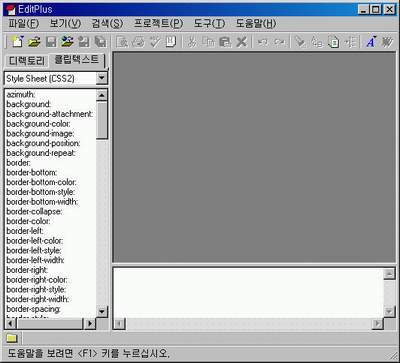Click the Undo arrow icon

coord(263,42)
